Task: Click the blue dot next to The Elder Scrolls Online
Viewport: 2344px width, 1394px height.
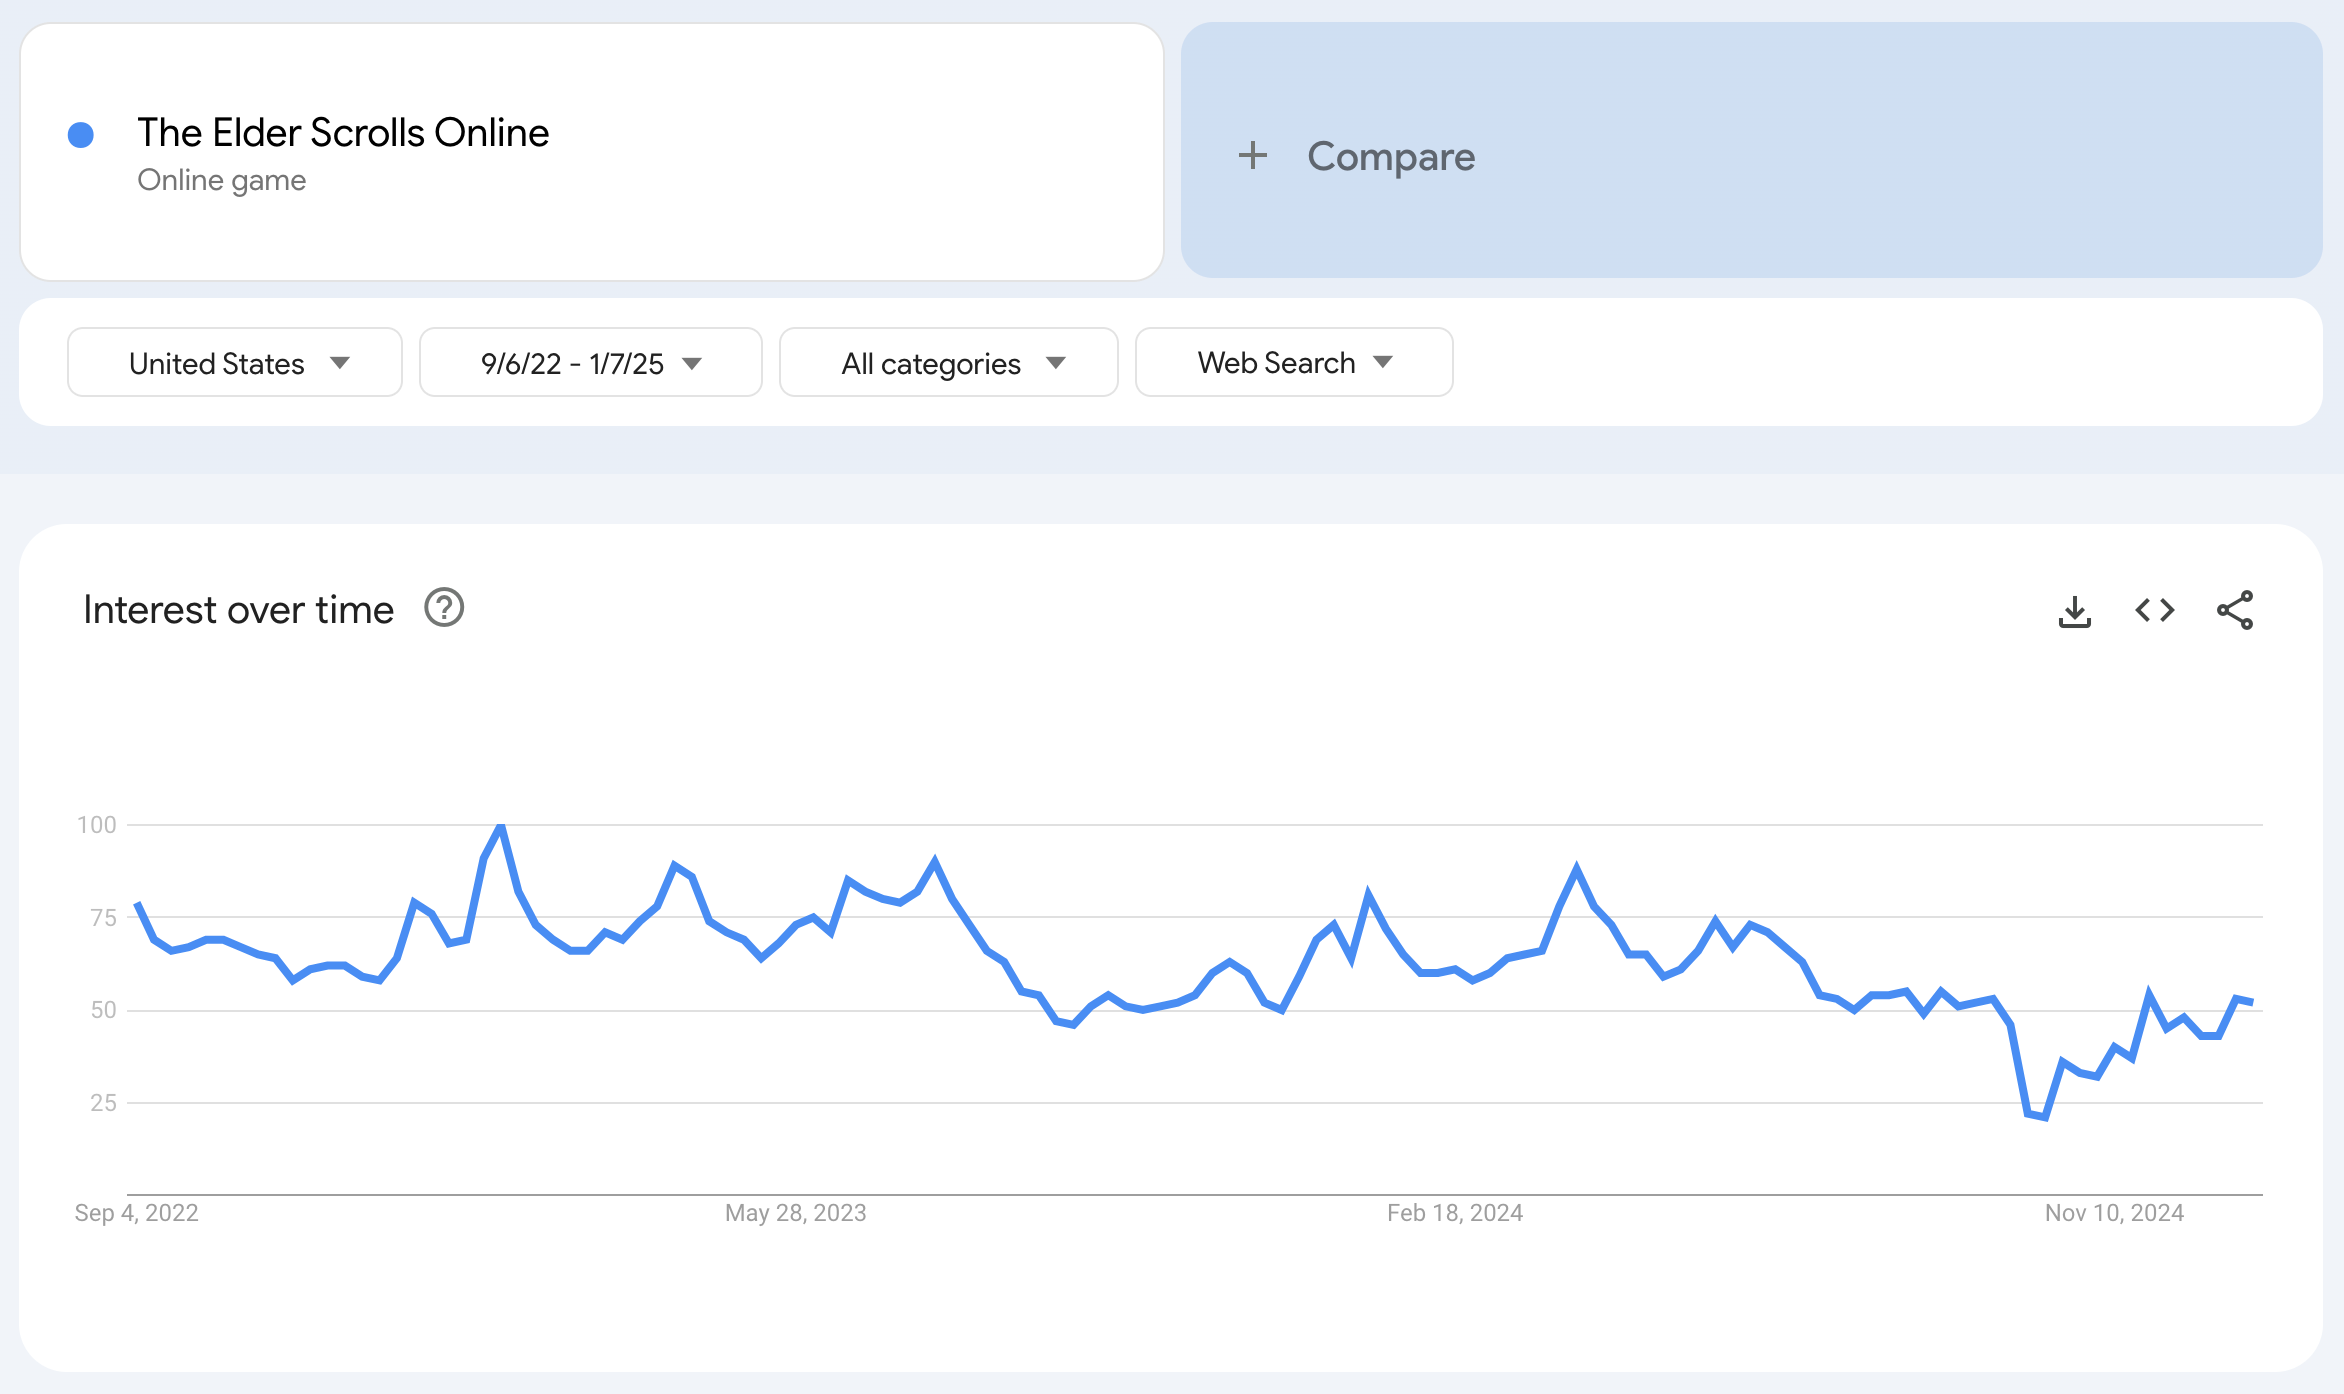Action: [x=81, y=135]
